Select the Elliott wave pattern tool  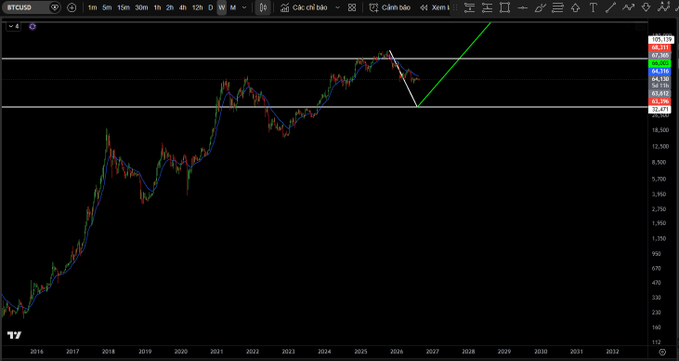pyautogui.click(x=663, y=6)
